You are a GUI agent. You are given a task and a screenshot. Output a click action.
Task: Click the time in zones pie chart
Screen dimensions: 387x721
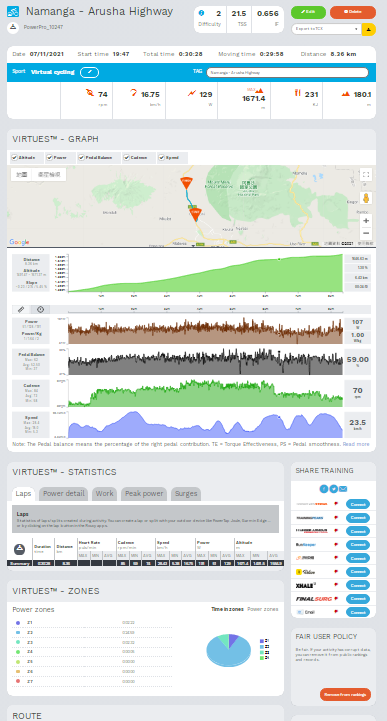tap(228, 650)
